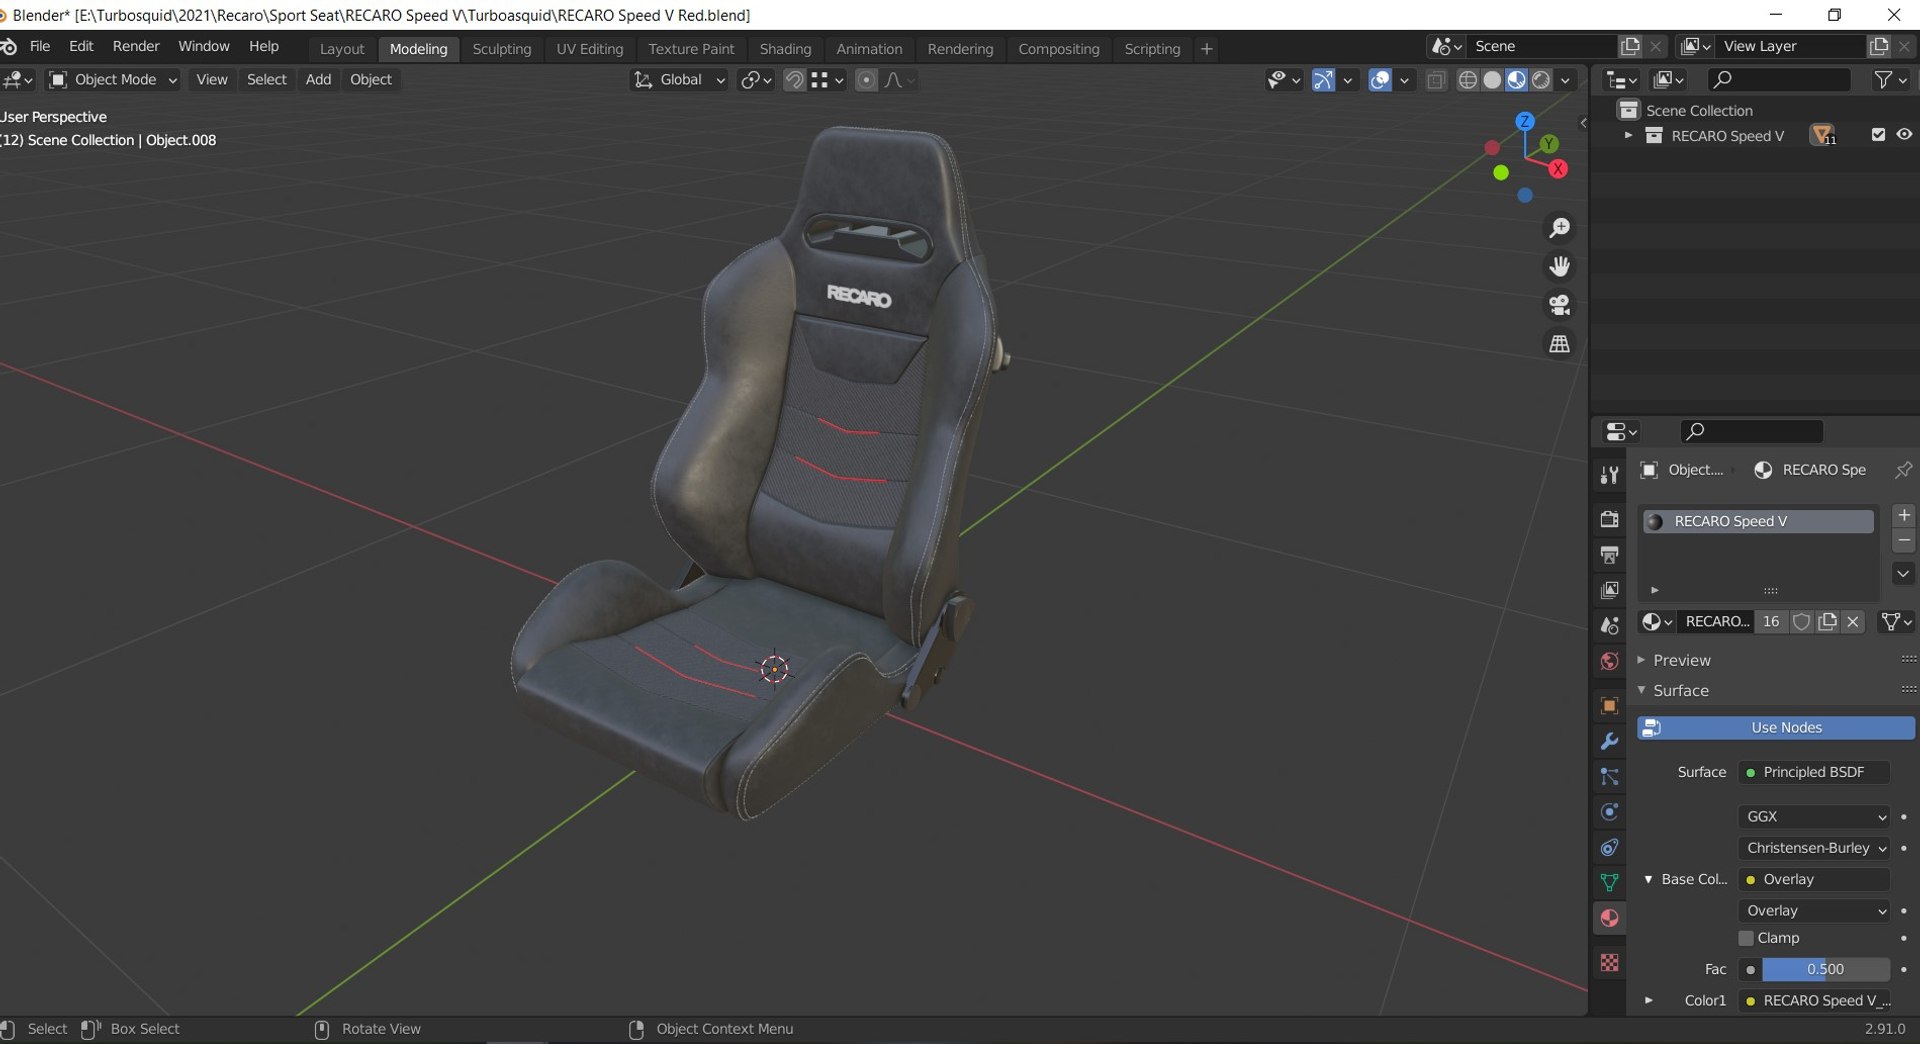Viewport: 1920px width, 1044px height.
Task: Open the Modifier properties wrench tab
Action: point(1609,741)
